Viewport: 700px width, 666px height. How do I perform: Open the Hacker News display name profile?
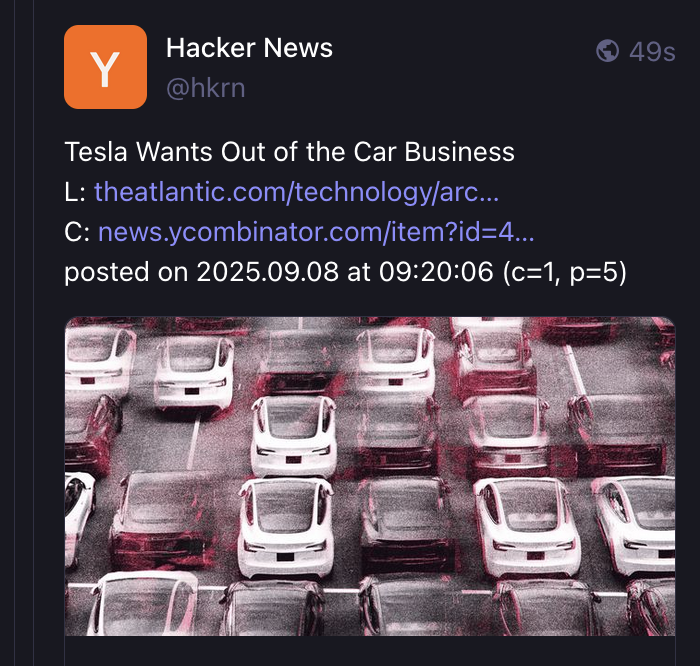[249, 48]
